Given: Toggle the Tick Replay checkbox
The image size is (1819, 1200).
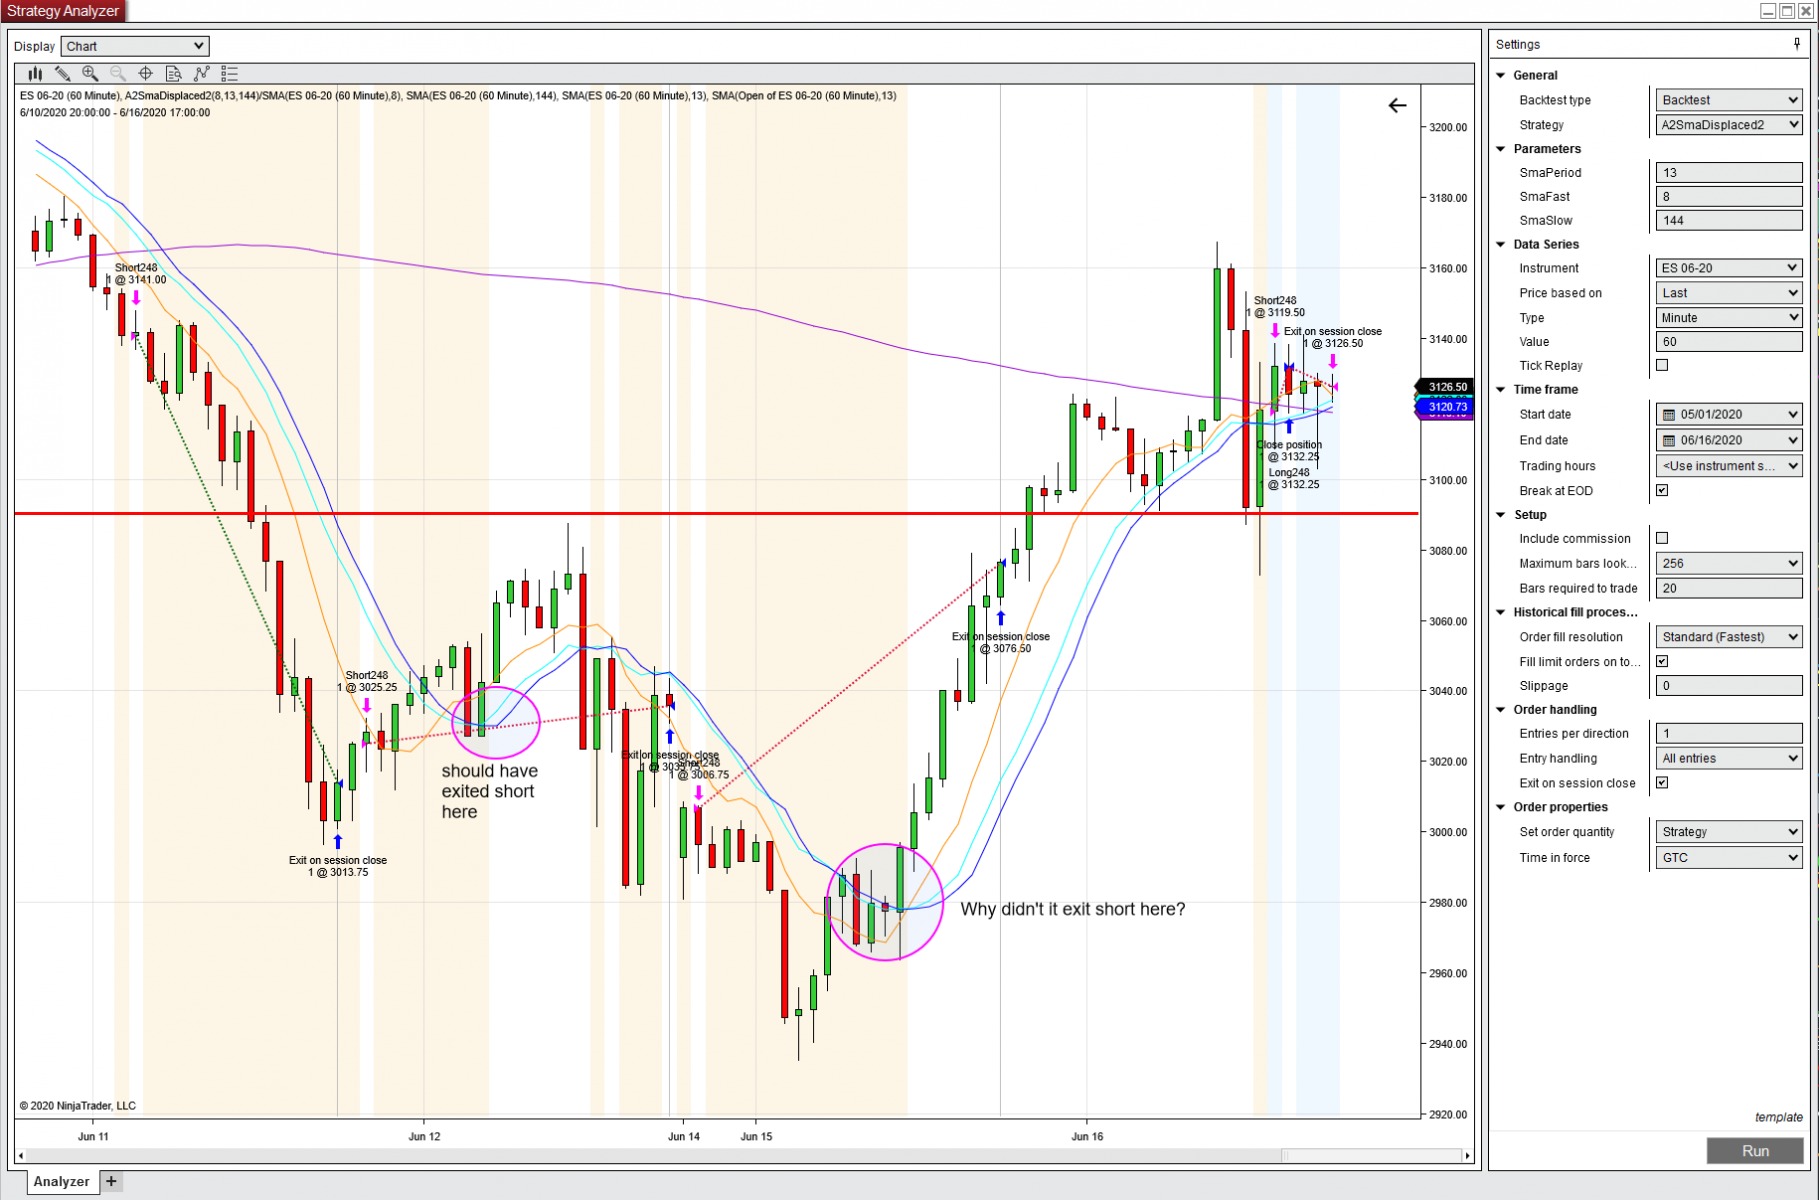Looking at the screenshot, I should [1662, 365].
